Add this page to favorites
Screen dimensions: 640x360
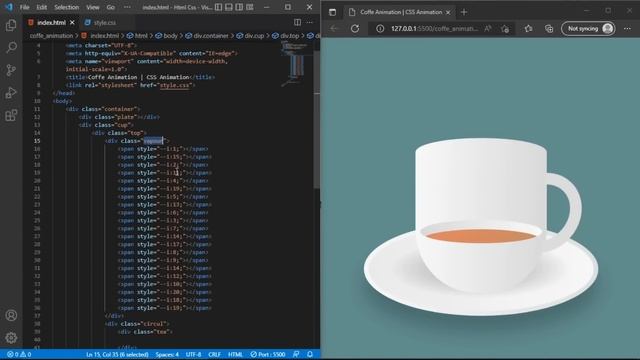tap(505, 29)
